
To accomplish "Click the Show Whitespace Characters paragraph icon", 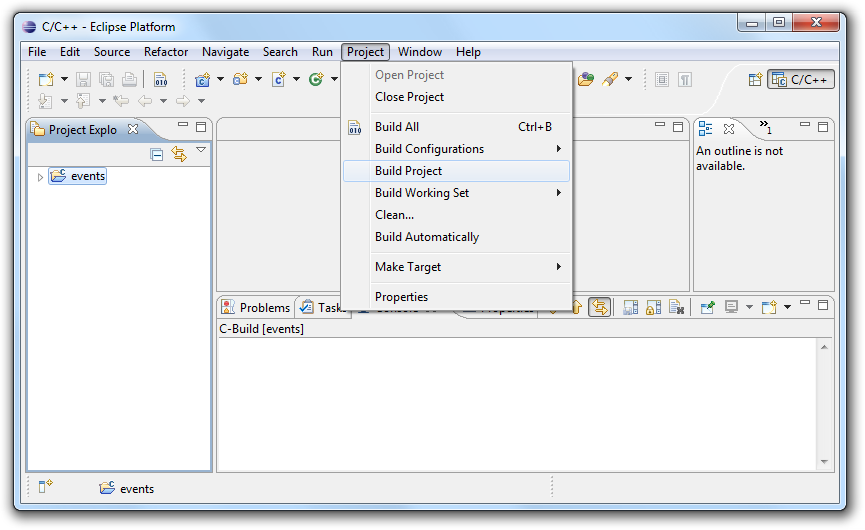I will tap(685, 79).
